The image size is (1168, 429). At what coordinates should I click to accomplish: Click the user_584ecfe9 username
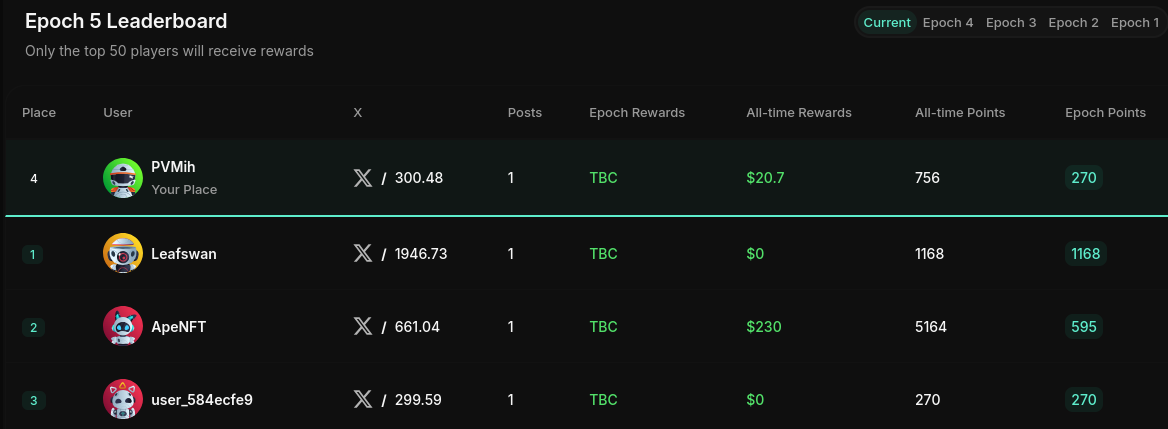point(202,399)
